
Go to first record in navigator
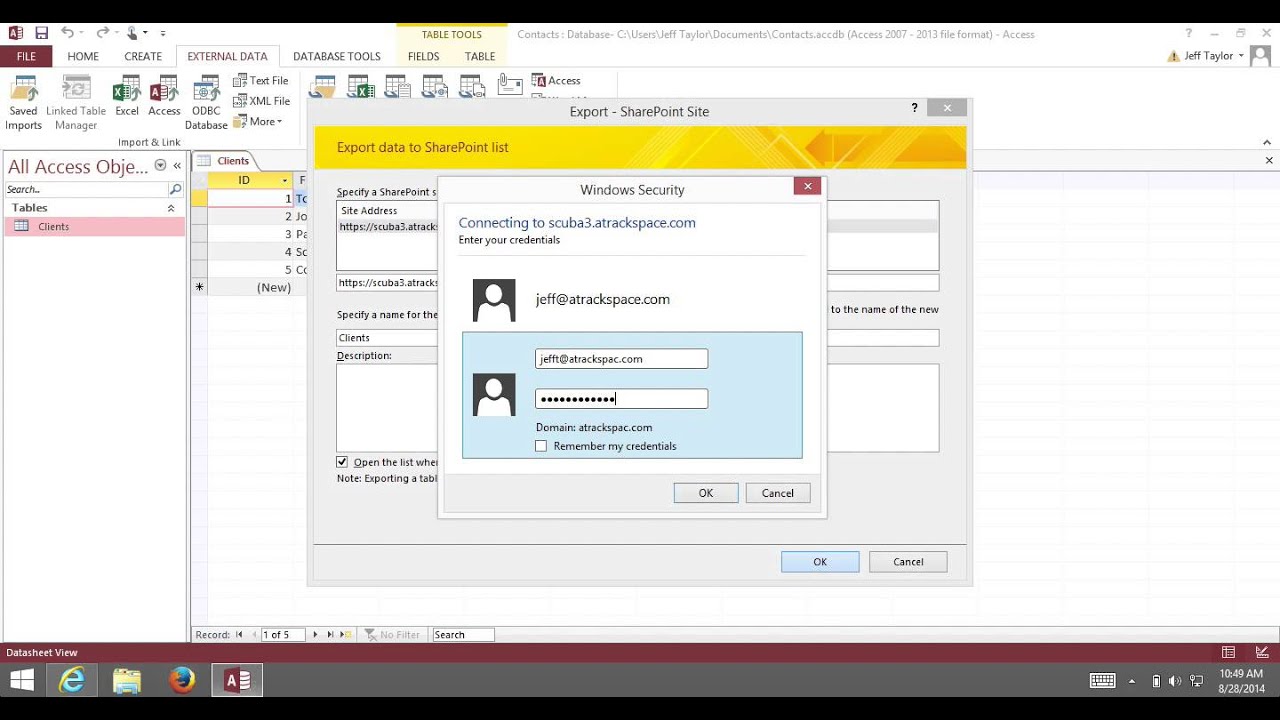[x=239, y=634]
